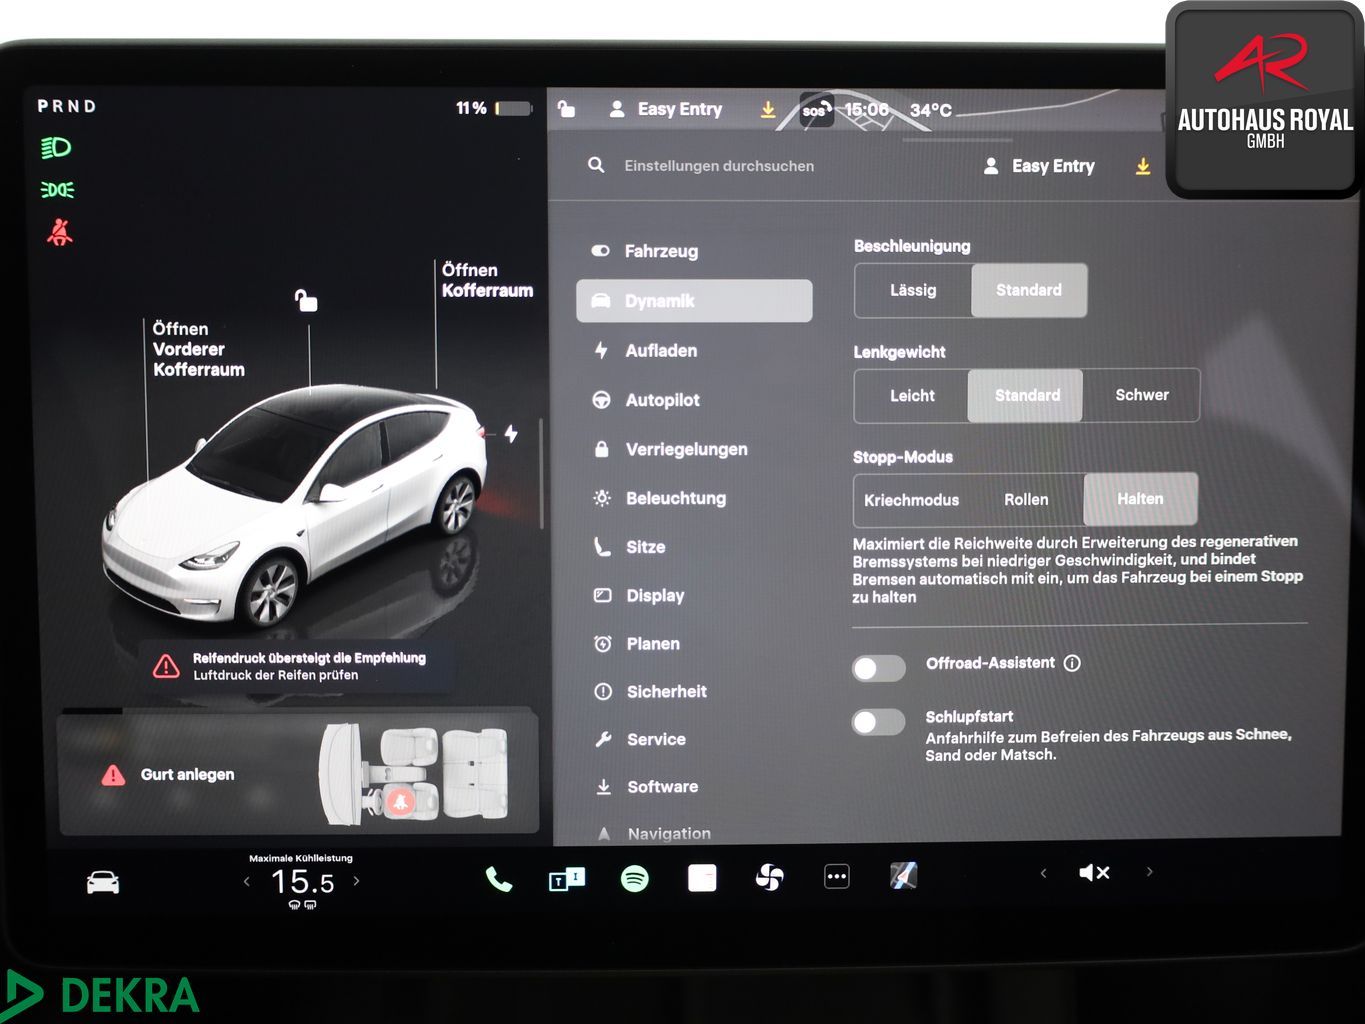Image resolution: width=1365 pixels, height=1024 pixels.
Task: Open the navigation arrow app in bottom bar
Action: (x=903, y=876)
